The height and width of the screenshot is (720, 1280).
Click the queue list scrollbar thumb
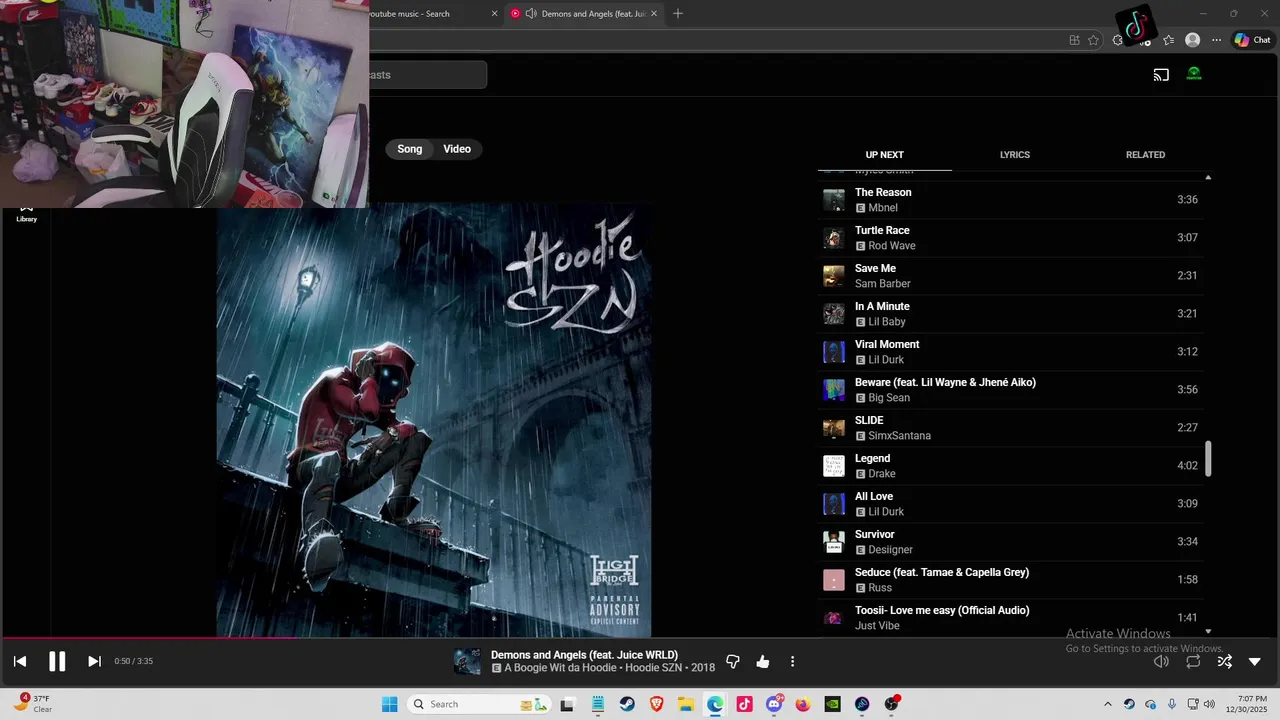[1208, 458]
